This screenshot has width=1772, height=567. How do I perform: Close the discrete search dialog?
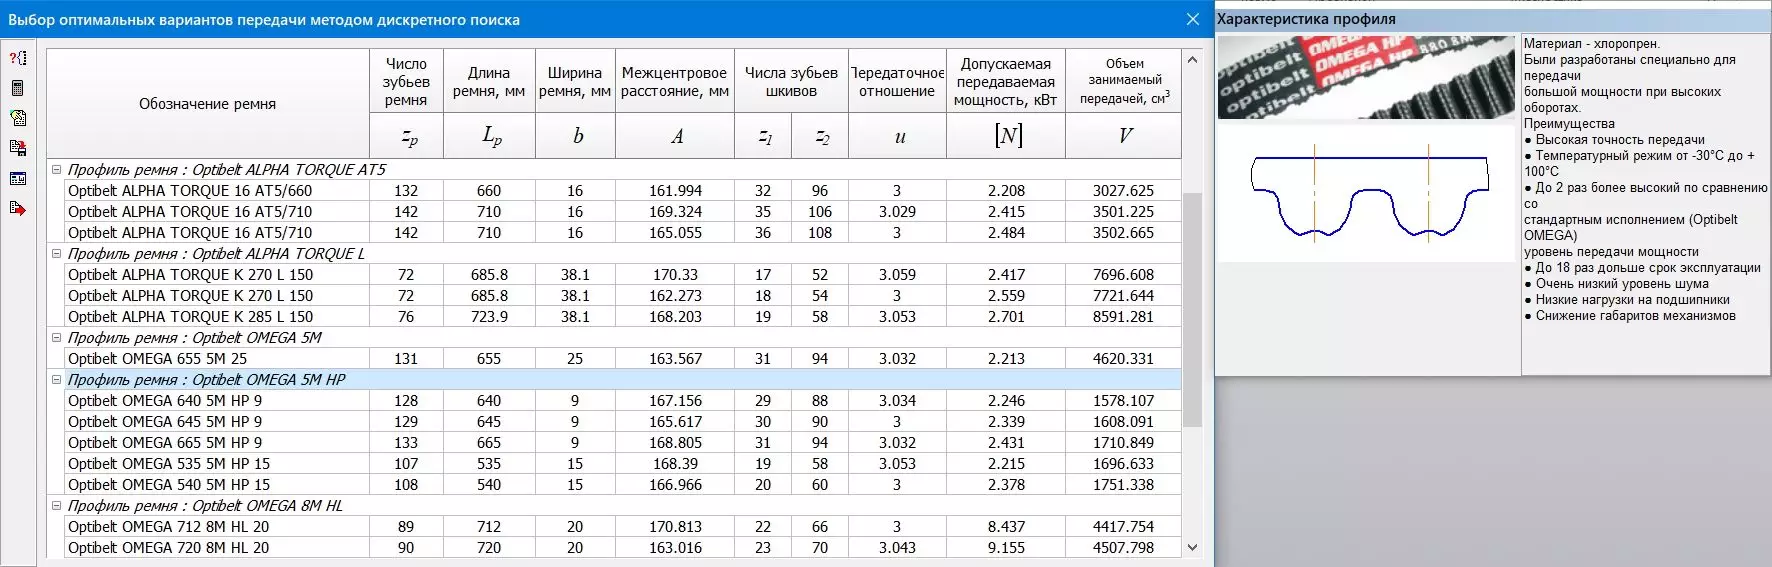[x=1192, y=19]
